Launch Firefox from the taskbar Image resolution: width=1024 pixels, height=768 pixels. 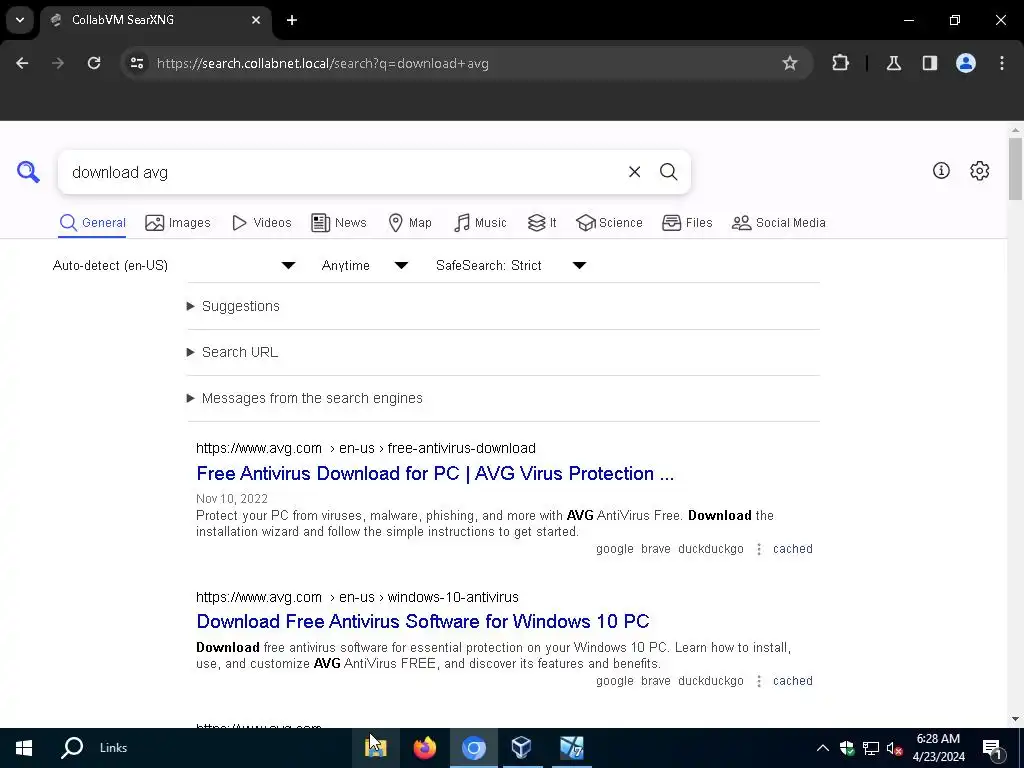pos(424,748)
